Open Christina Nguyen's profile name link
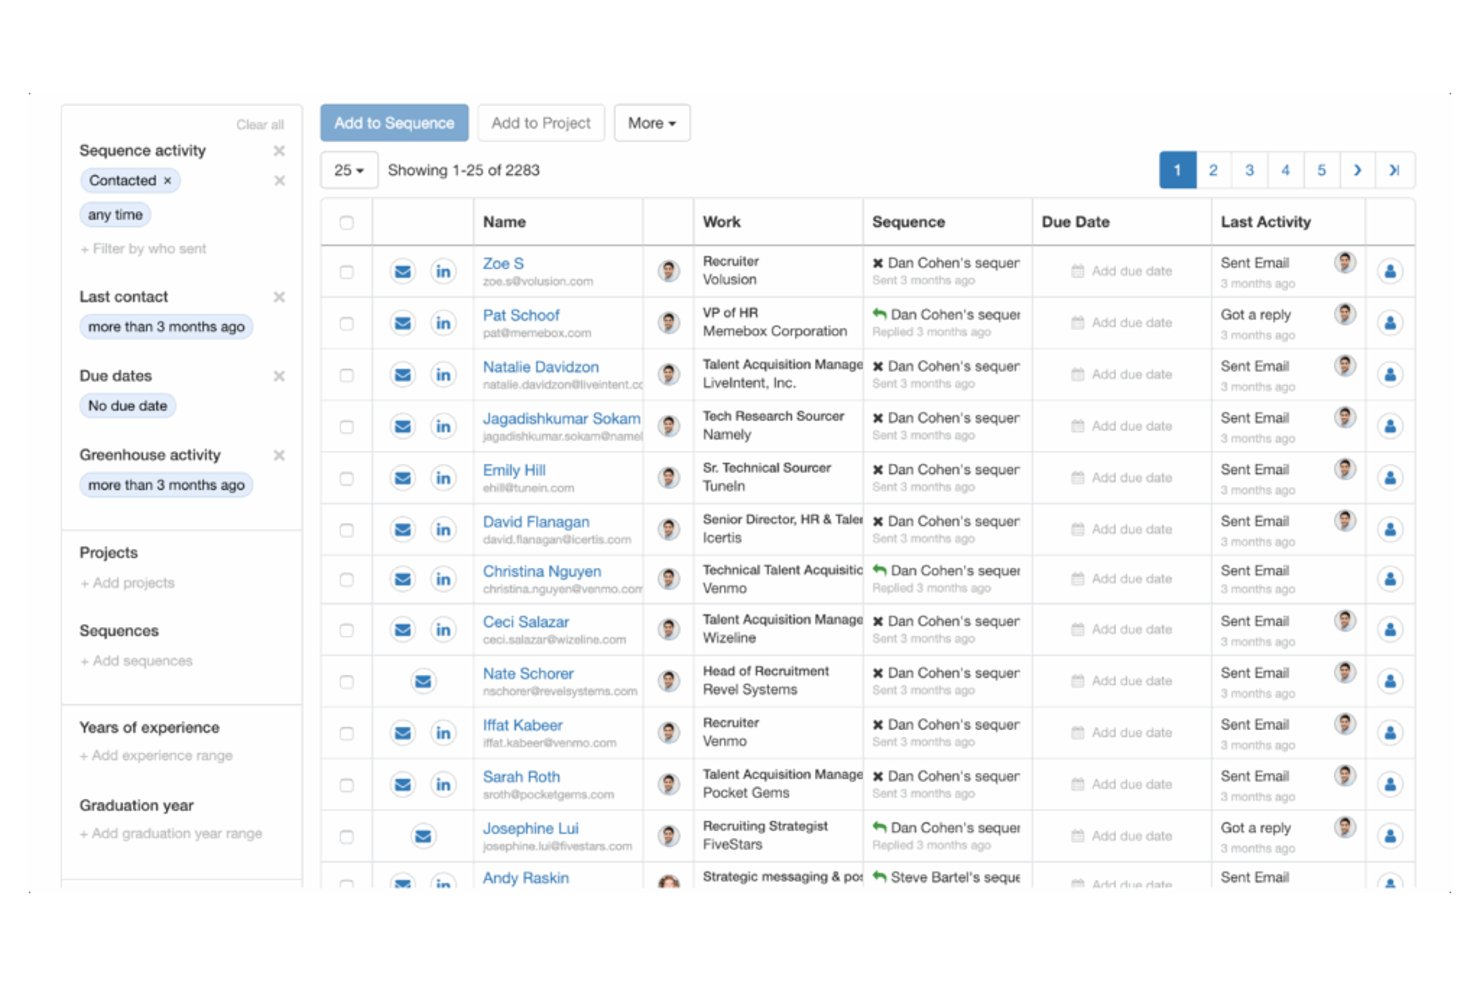Viewport: 1480px width, 987px height. pos(542,571)
